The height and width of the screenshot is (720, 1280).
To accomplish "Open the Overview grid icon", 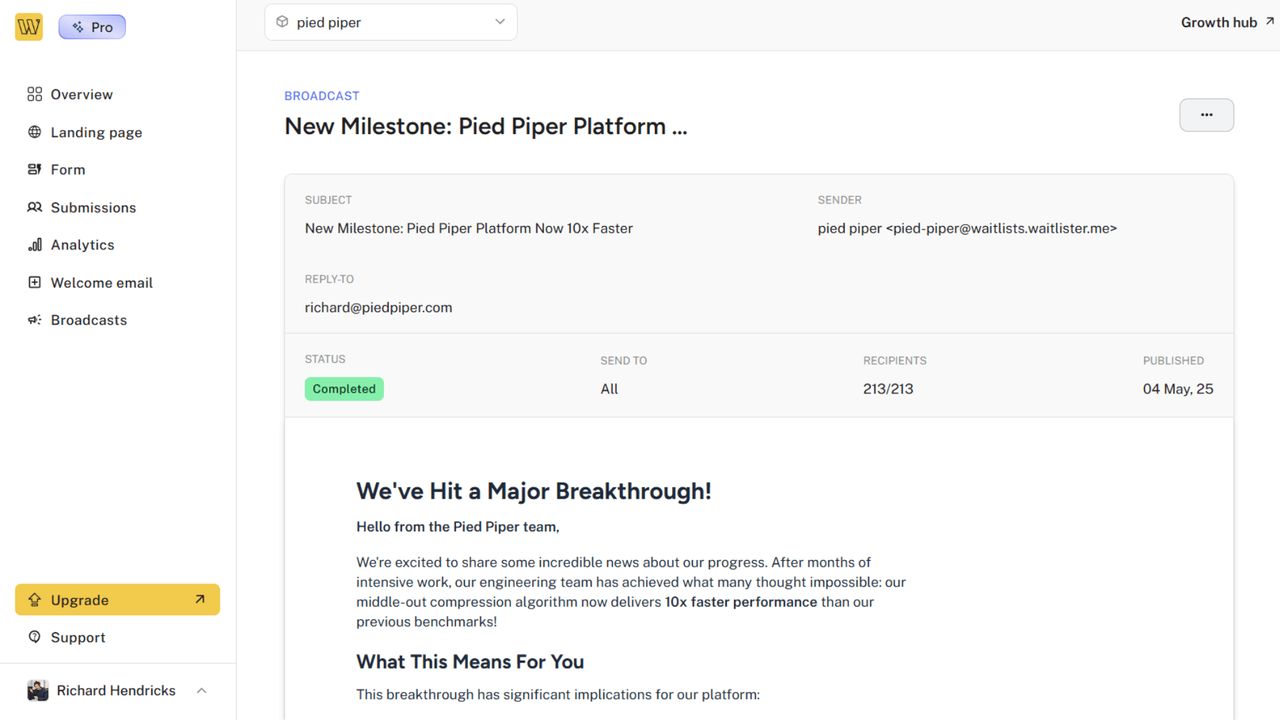I will pos(34,94).
